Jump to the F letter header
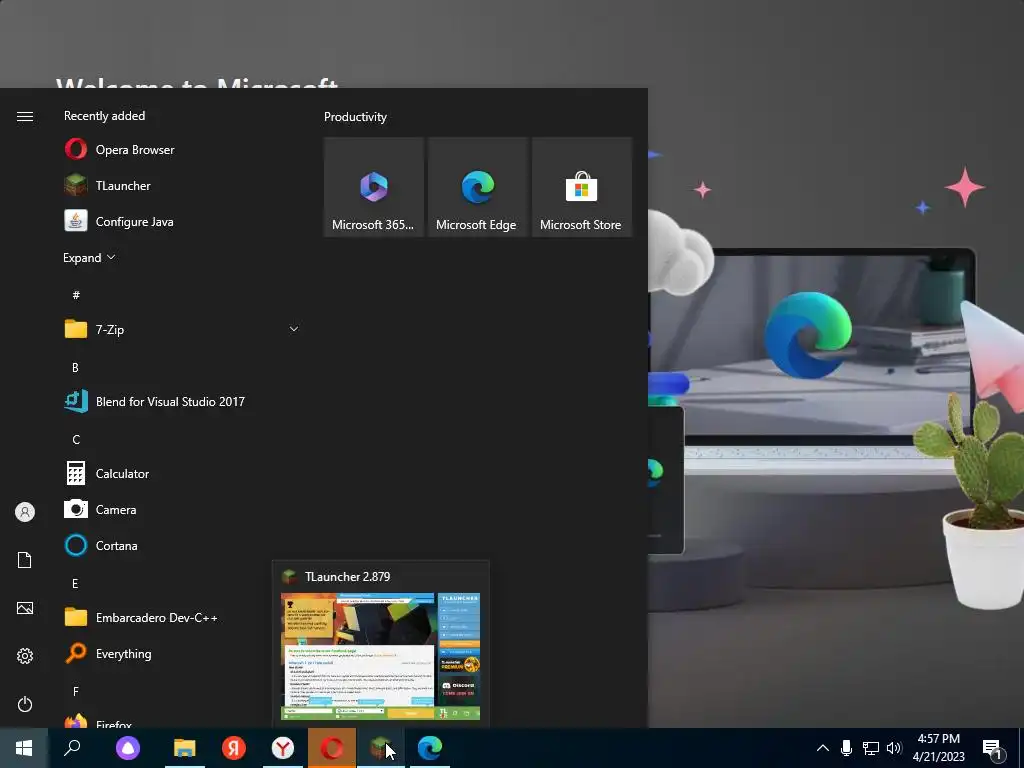Screen dimensions: 1024x768 point(76,691)
